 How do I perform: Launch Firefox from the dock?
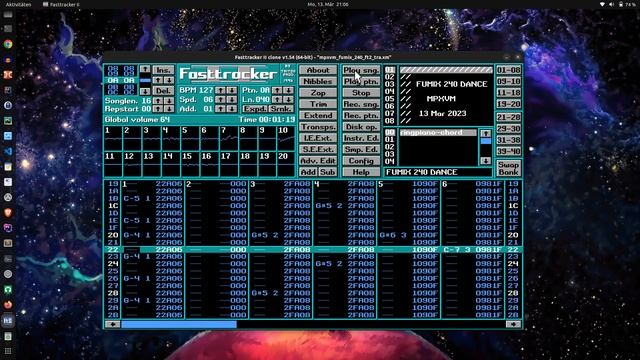(8, 305)
